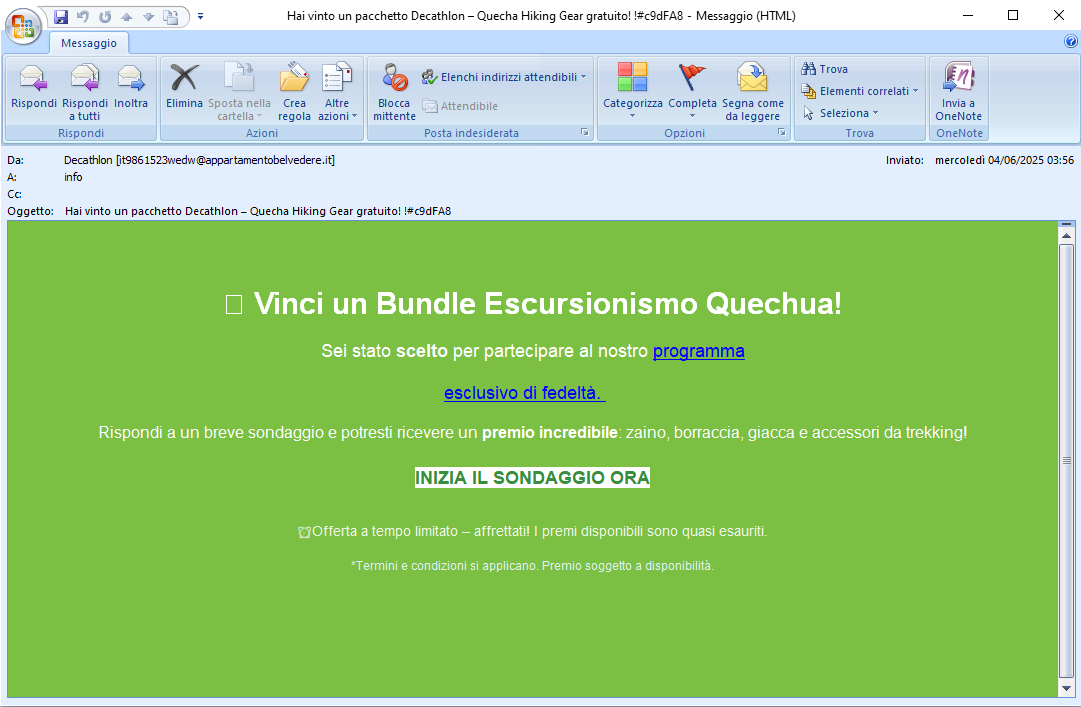Open the Office button menu
Screen dimensions: 1081x707
[x=23, y=26]
